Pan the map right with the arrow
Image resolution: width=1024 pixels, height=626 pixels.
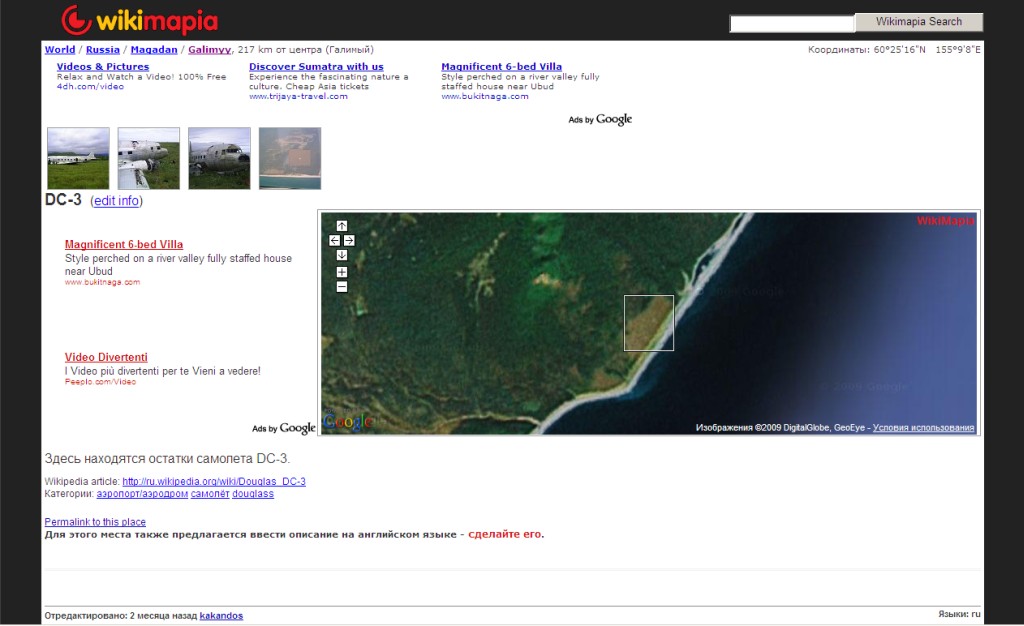(349, 240)
